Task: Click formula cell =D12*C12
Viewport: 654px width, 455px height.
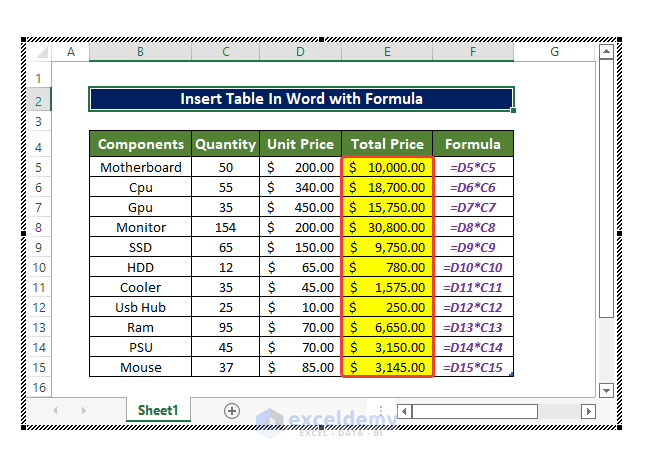Action: click(x=473, y=307)
